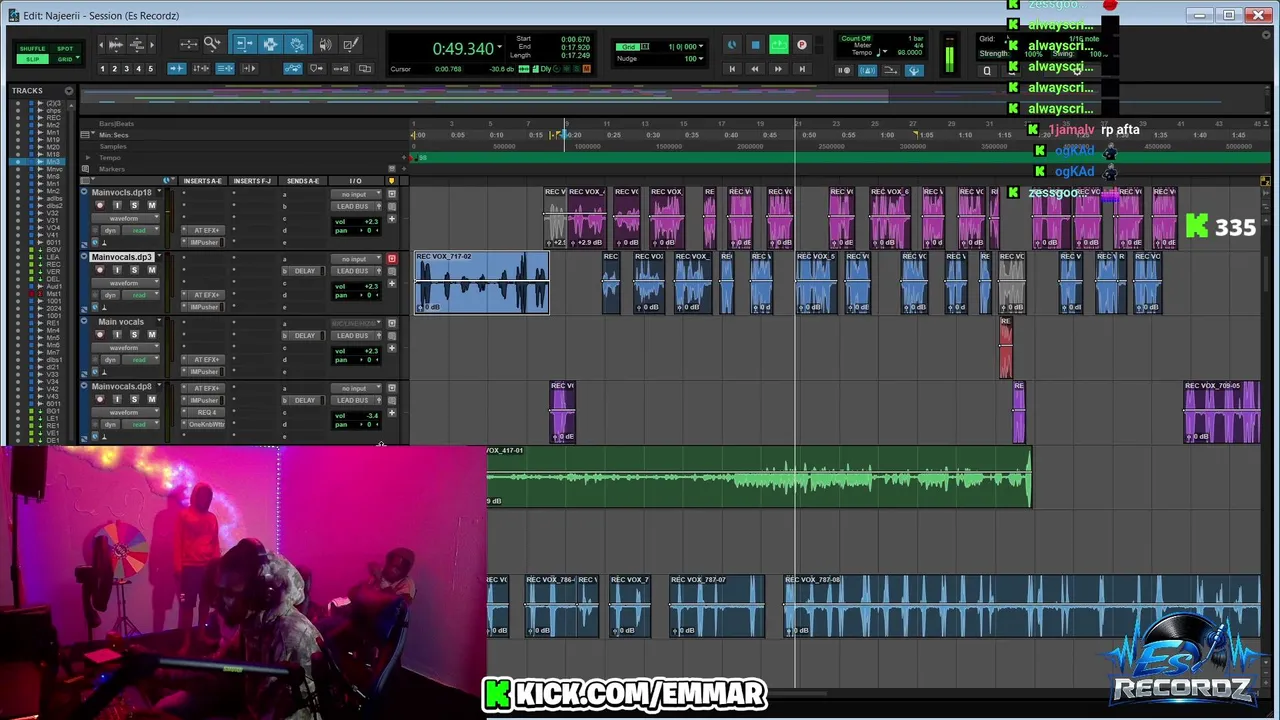
Task: Select INSERTS A-E column header
Action: [x=203, y=181]
